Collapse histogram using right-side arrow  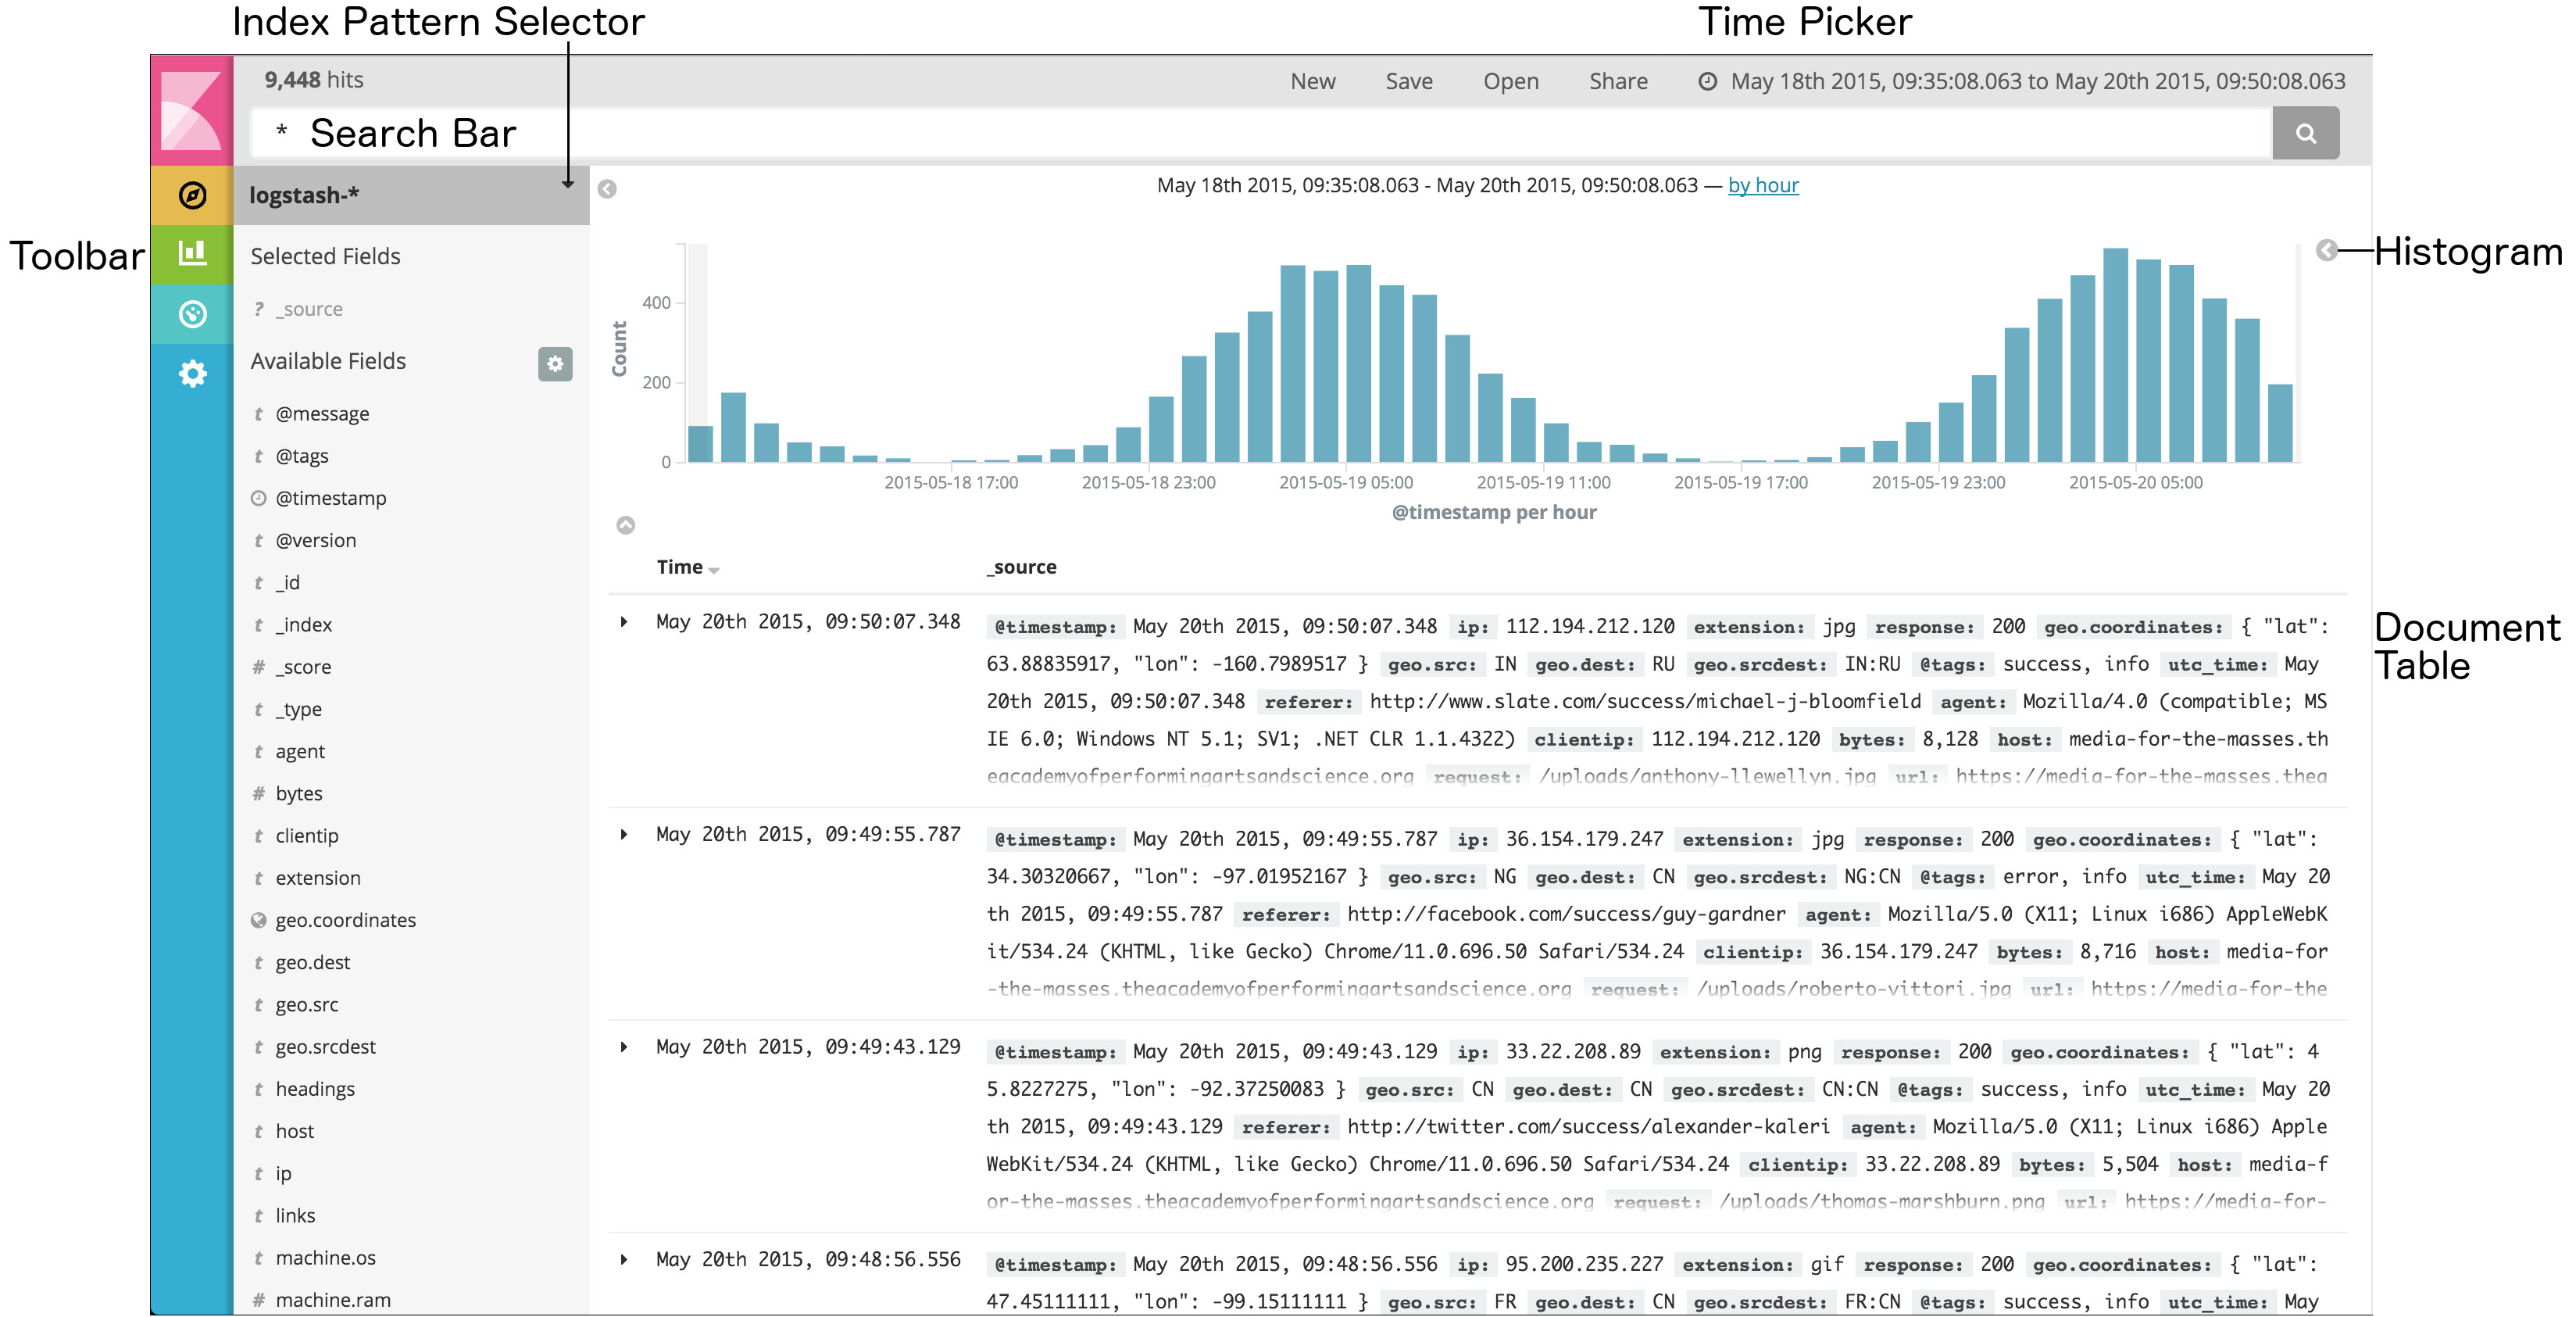pos(2327,250)
